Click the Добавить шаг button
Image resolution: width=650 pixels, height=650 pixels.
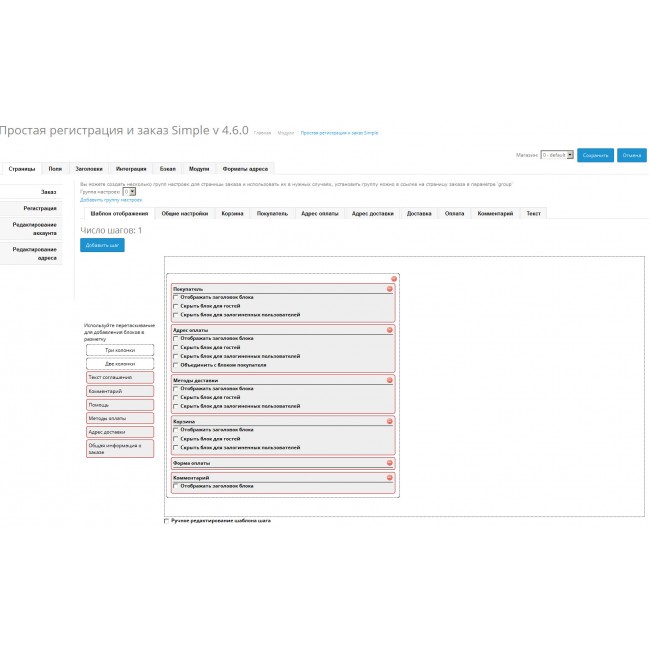(102, 245)
